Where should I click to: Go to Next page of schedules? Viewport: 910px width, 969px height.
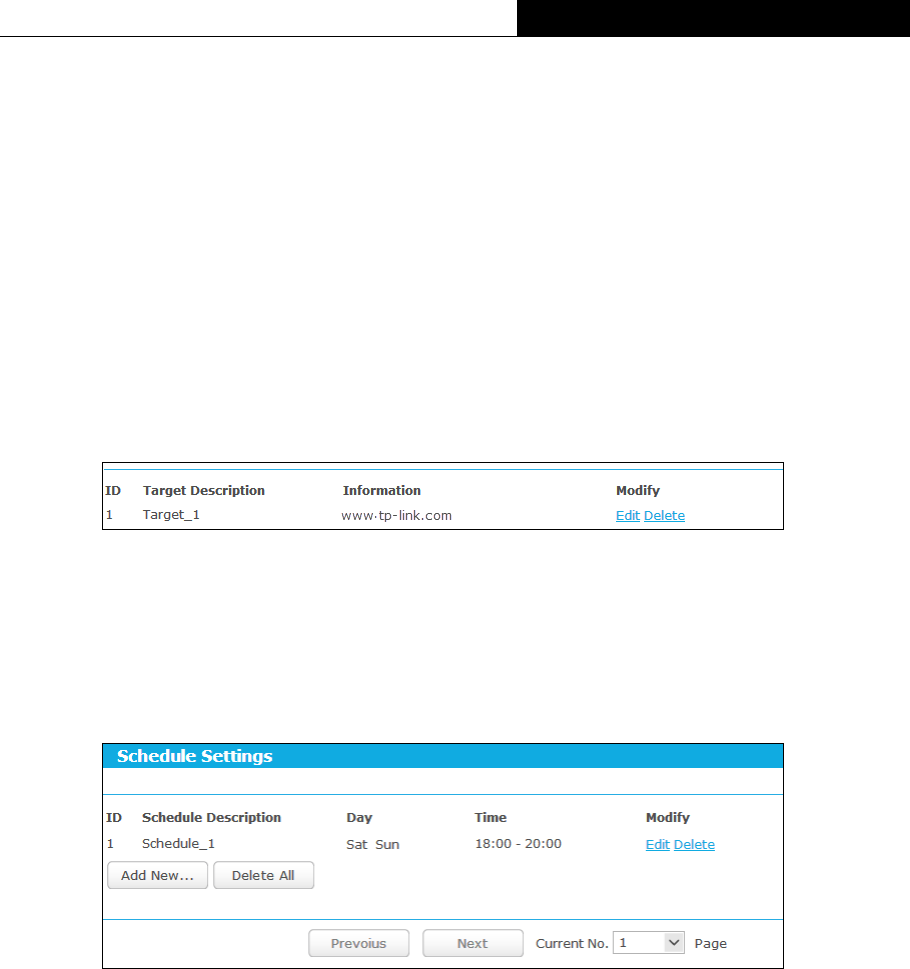pyautogui.click(x=473, y=943)
